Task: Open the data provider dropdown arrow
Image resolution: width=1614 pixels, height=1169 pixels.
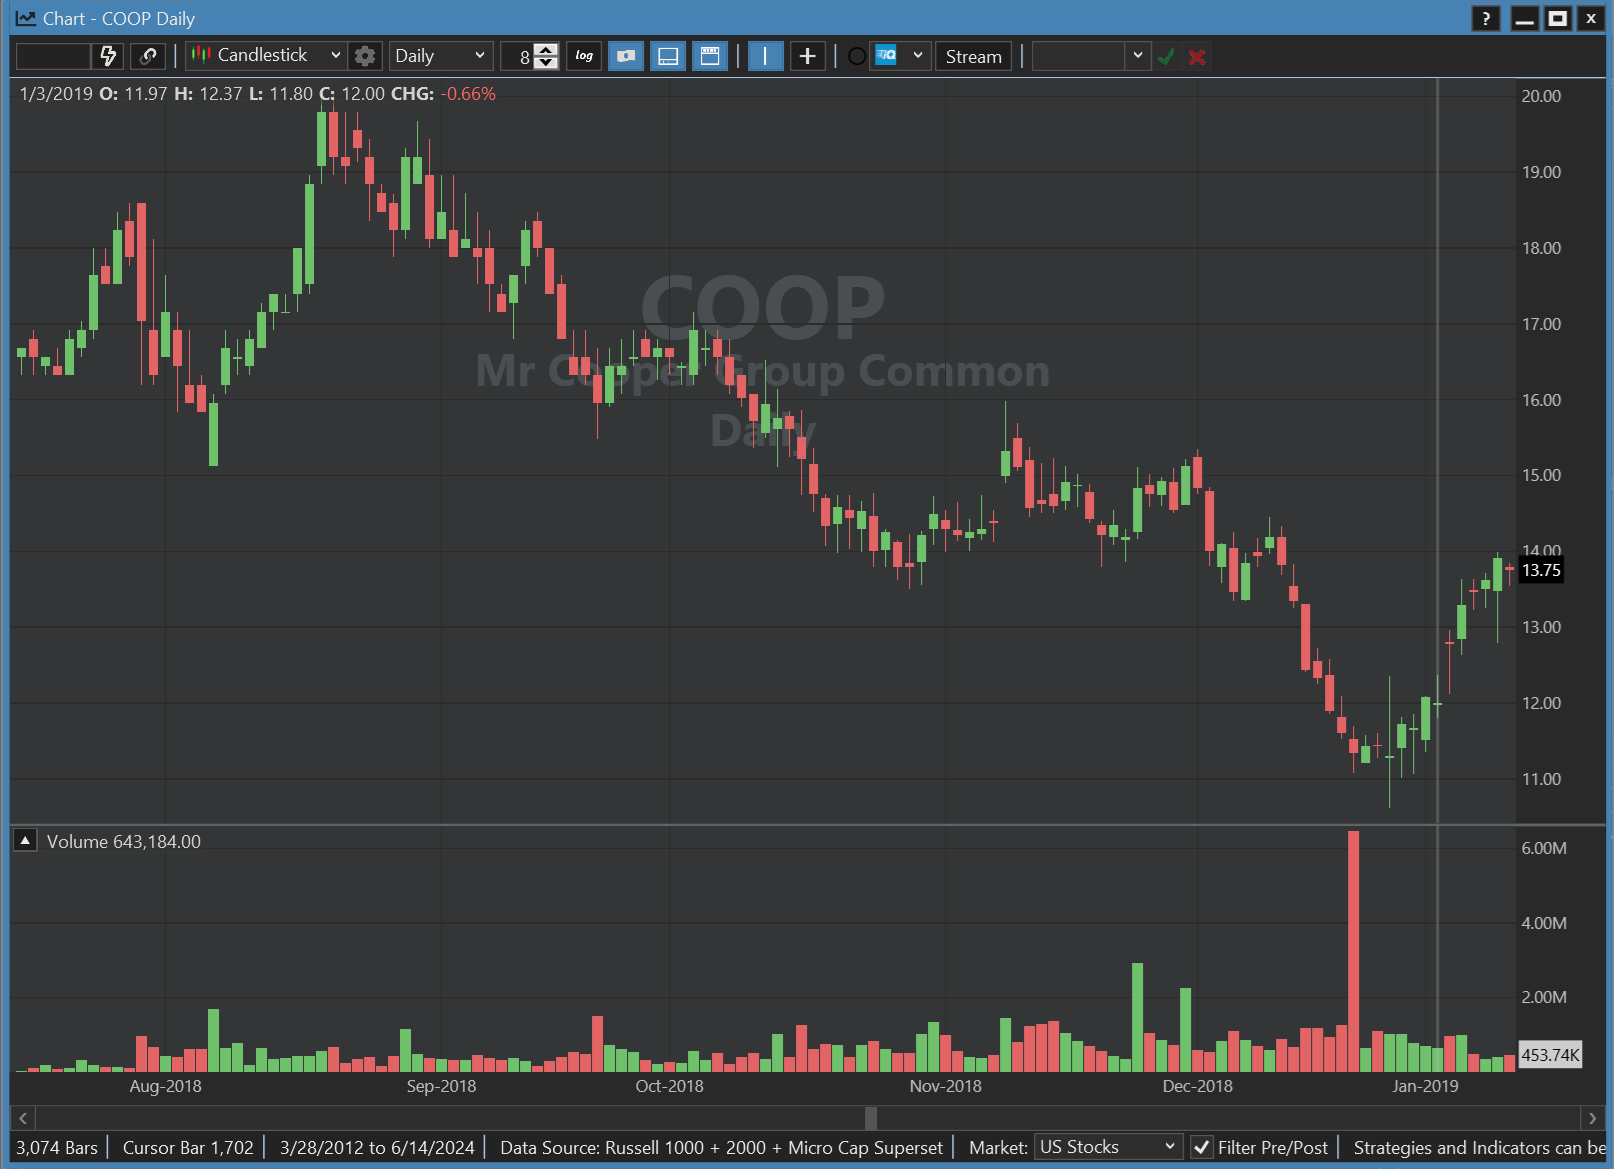Action: click(x=918, y=56)
